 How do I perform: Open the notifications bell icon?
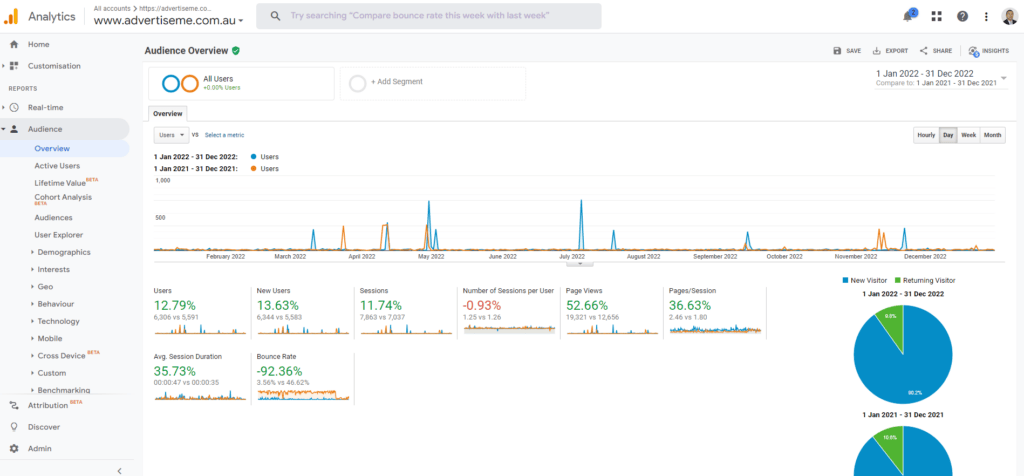pos(908,16)
